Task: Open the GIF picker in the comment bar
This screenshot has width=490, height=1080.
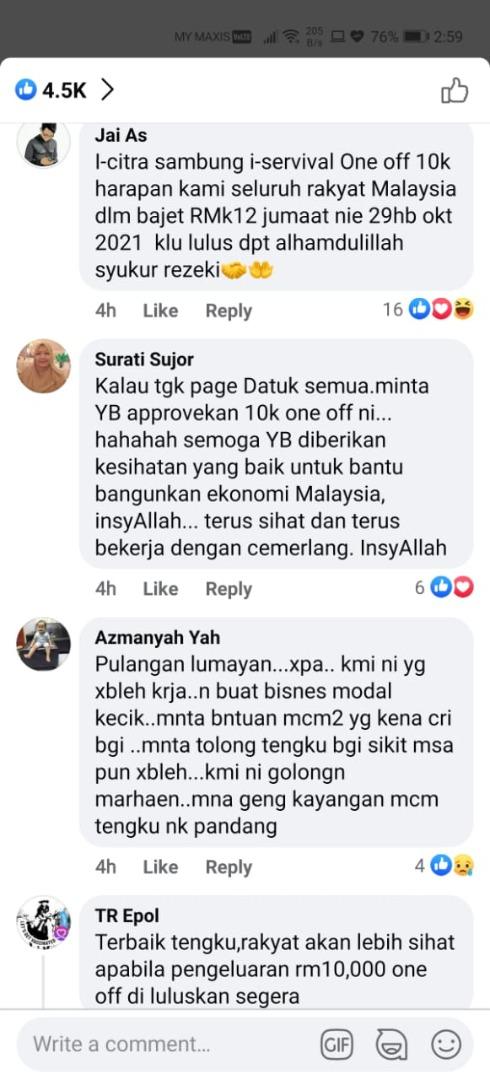Action: coord(336,1045)
